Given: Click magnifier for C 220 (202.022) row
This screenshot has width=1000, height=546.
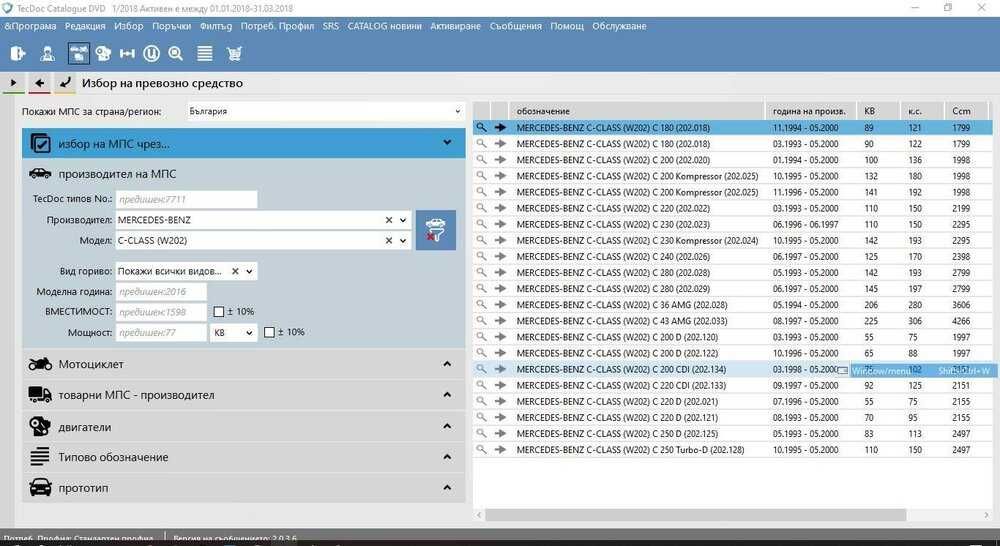Looking at the screenshot, I should [x=482, y=208].
